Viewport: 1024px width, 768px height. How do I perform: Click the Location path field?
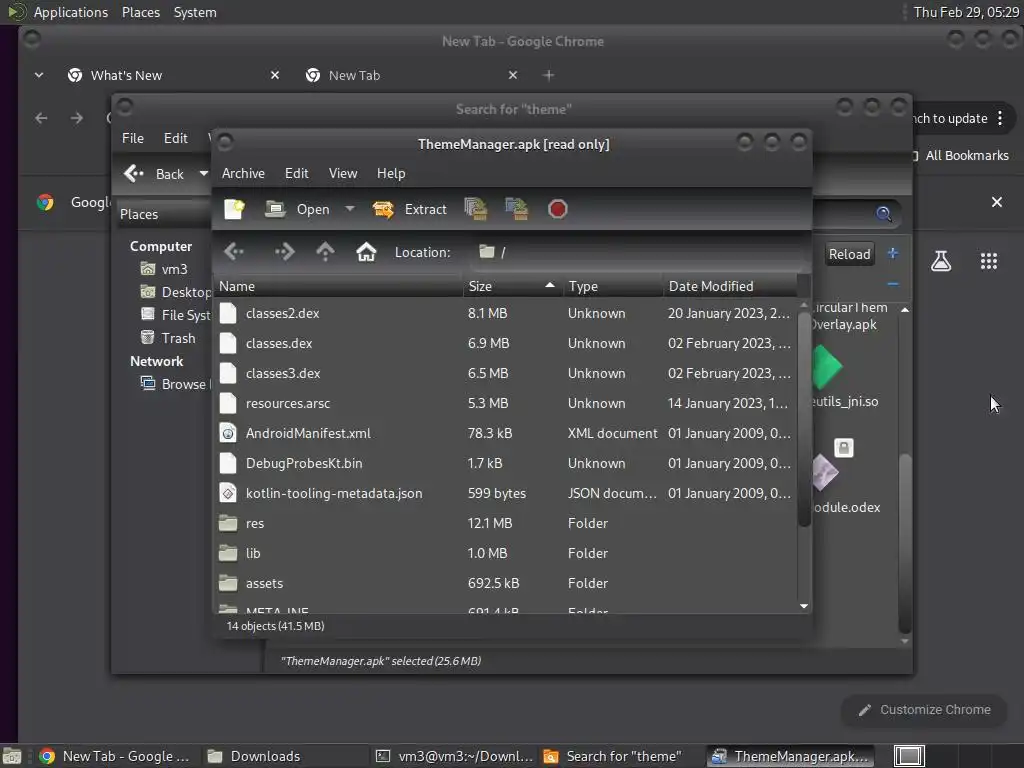[637, 252]
